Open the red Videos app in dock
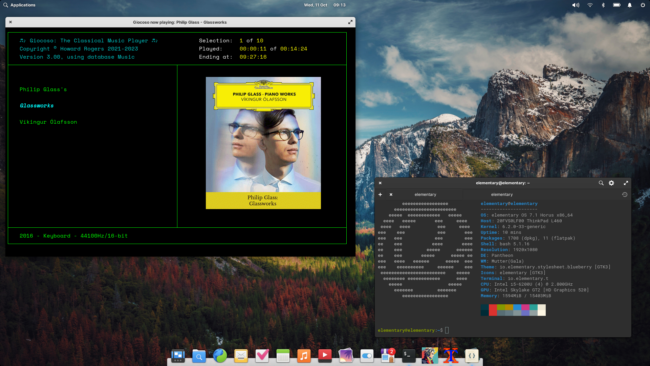This screenshot has width=650, height=366. [x=325, y=356]
